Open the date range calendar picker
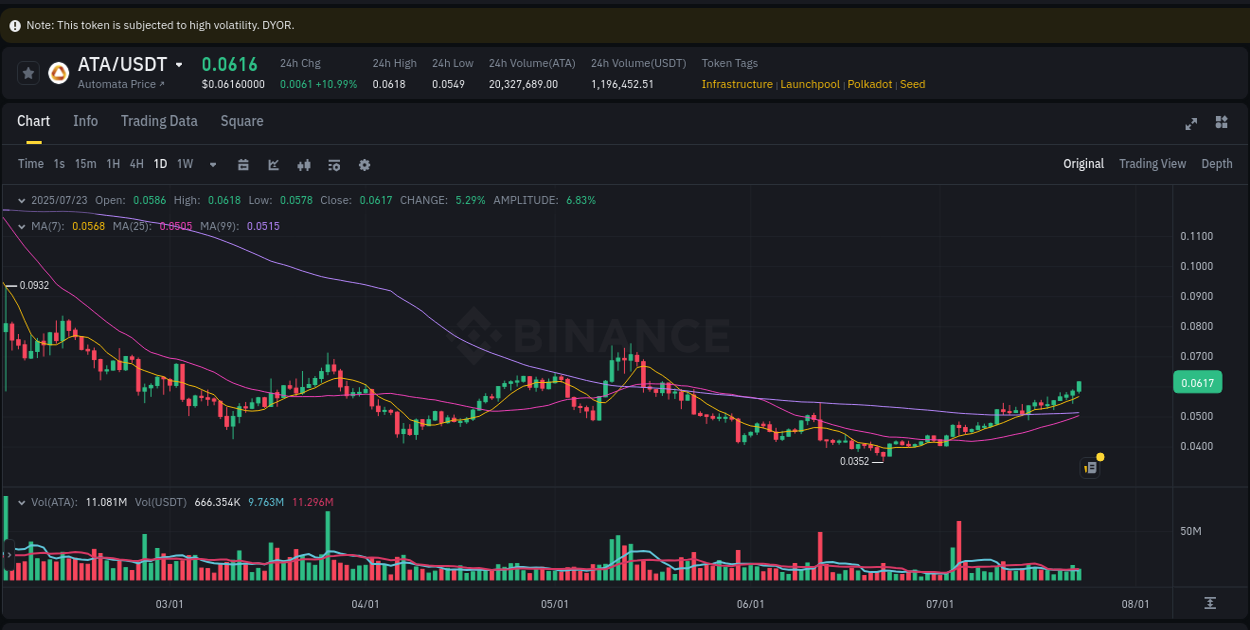 click(x=243, y=164)
